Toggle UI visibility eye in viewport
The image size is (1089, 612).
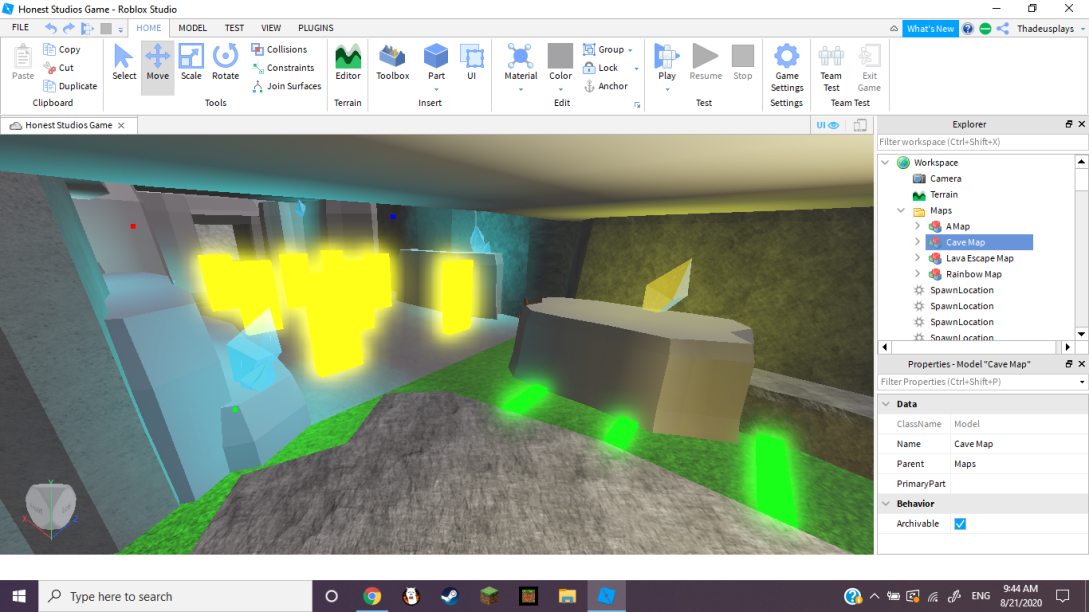(x=828, y=125)
